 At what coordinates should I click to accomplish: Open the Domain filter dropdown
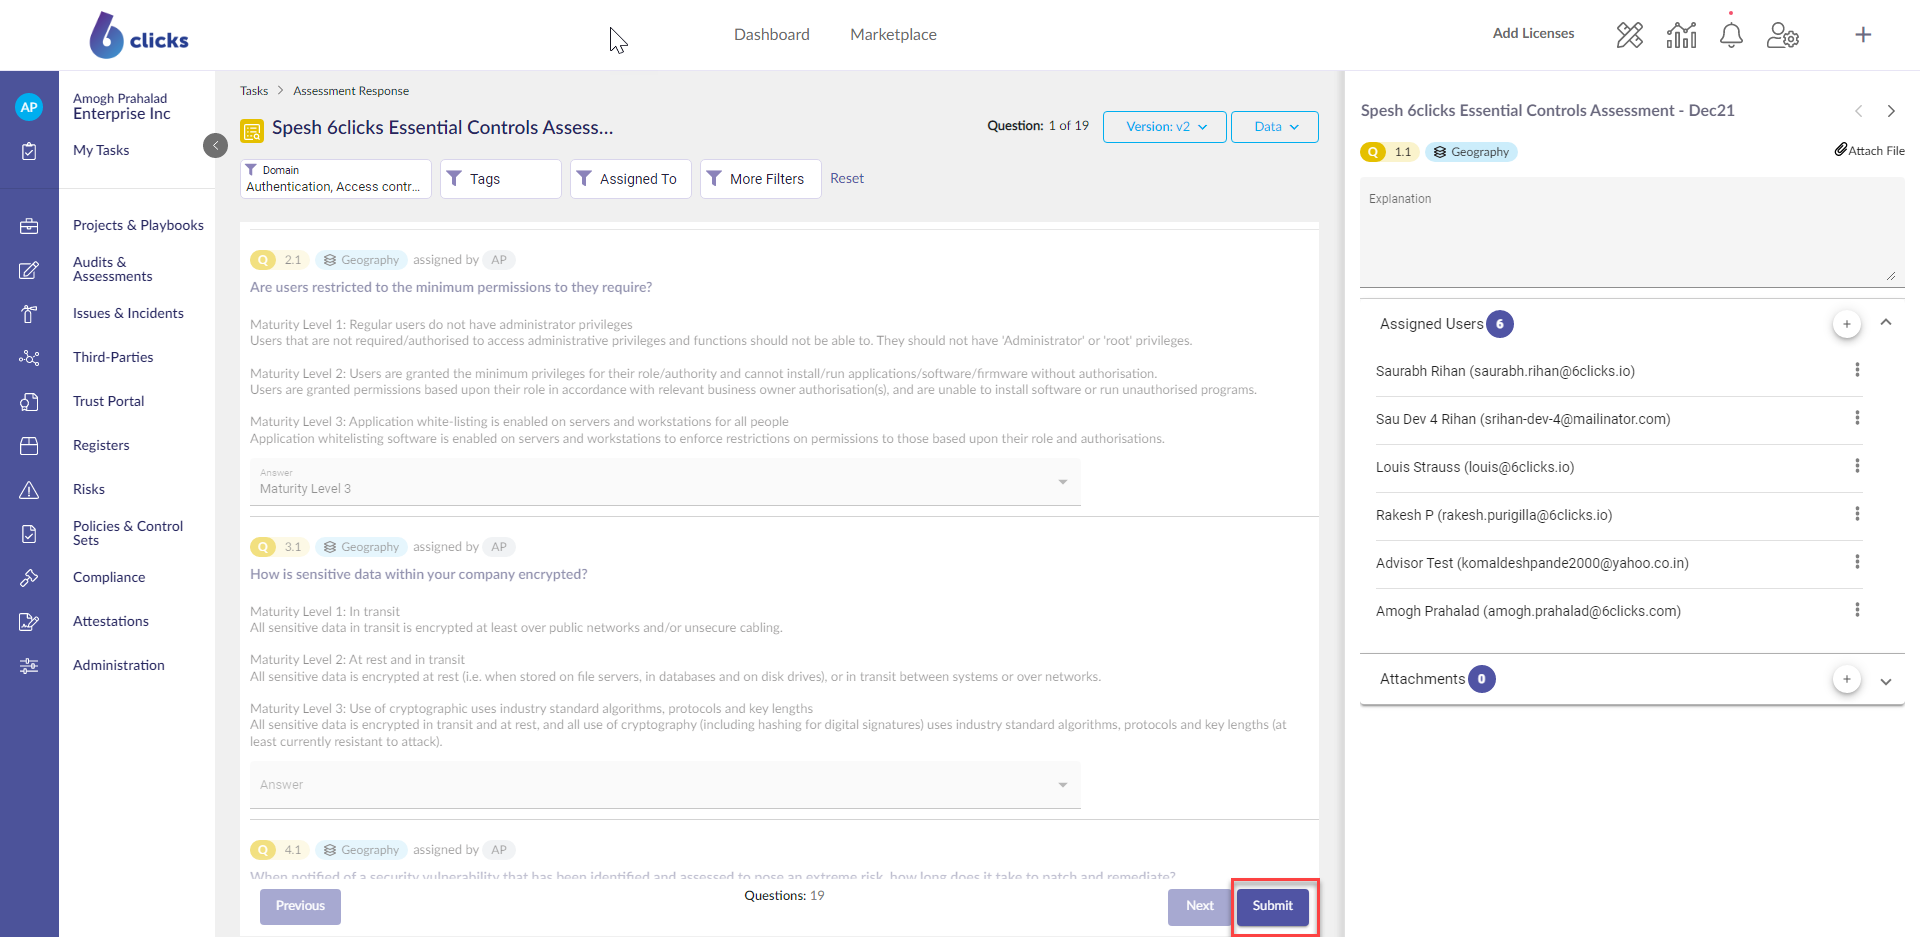click(x=336, y=179)
